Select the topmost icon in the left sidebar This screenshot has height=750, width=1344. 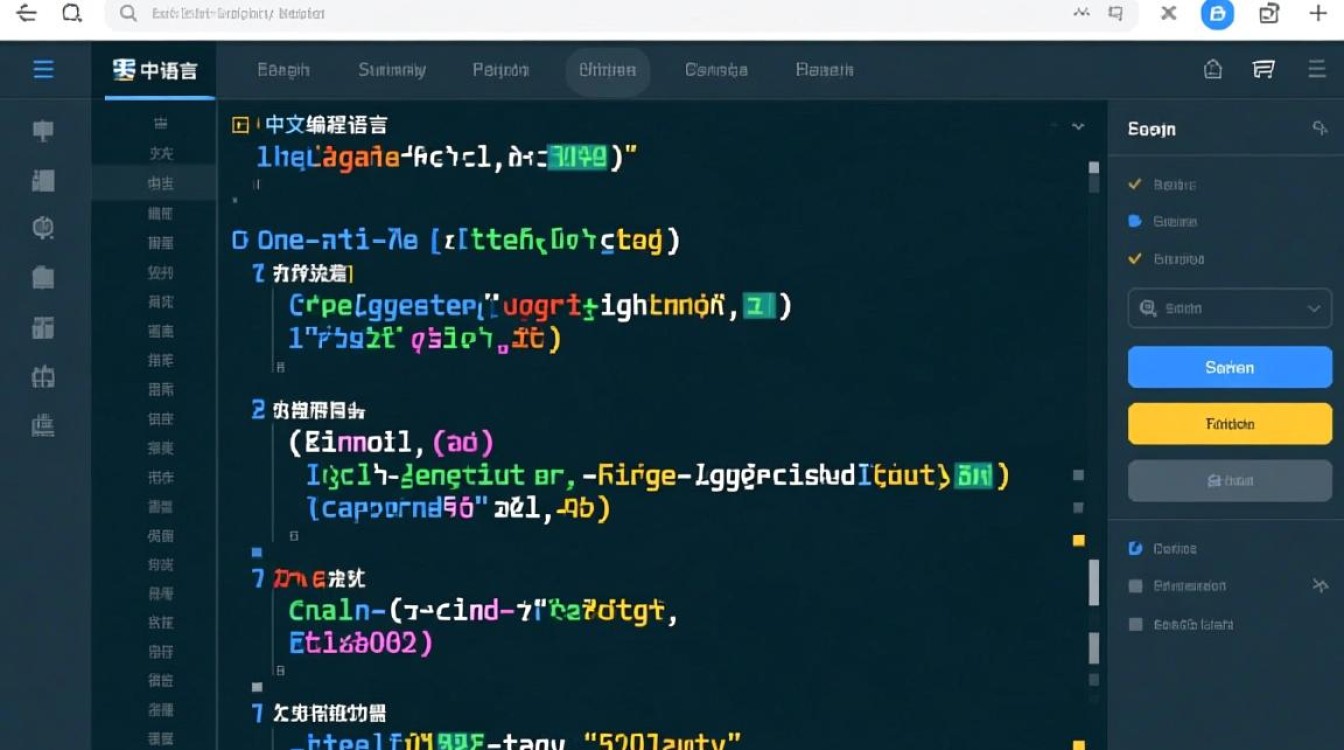[43, 131]
